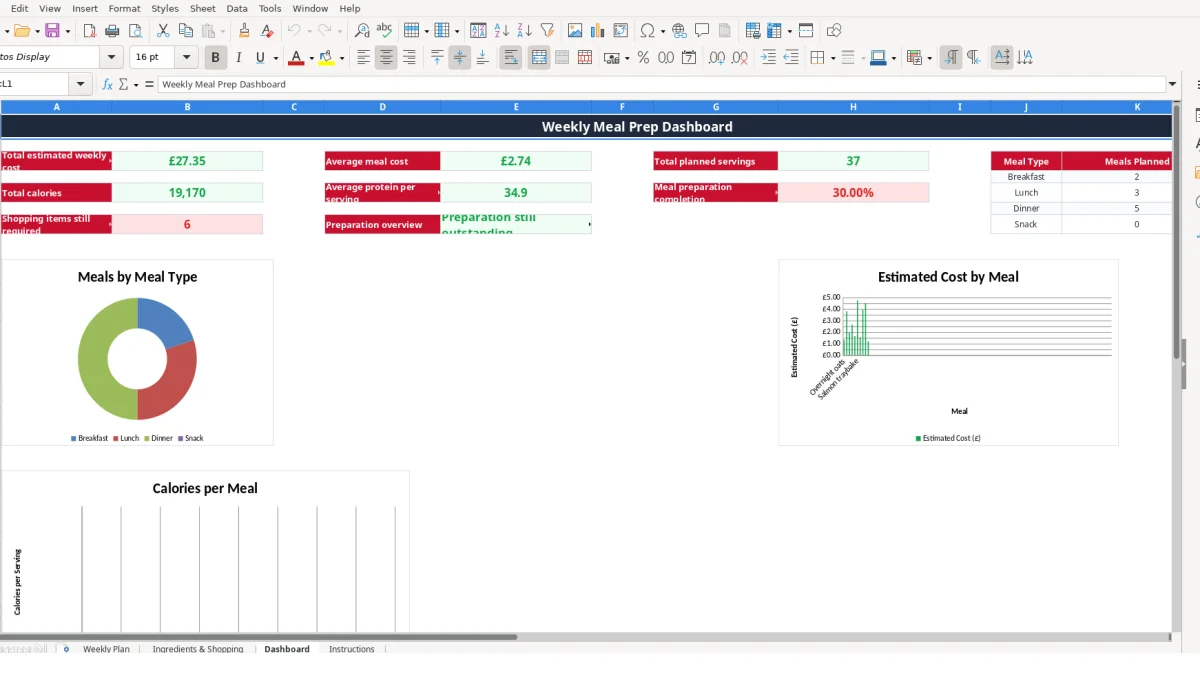Select column H header
1200x675 pixels.
click(x=853, y=106)
